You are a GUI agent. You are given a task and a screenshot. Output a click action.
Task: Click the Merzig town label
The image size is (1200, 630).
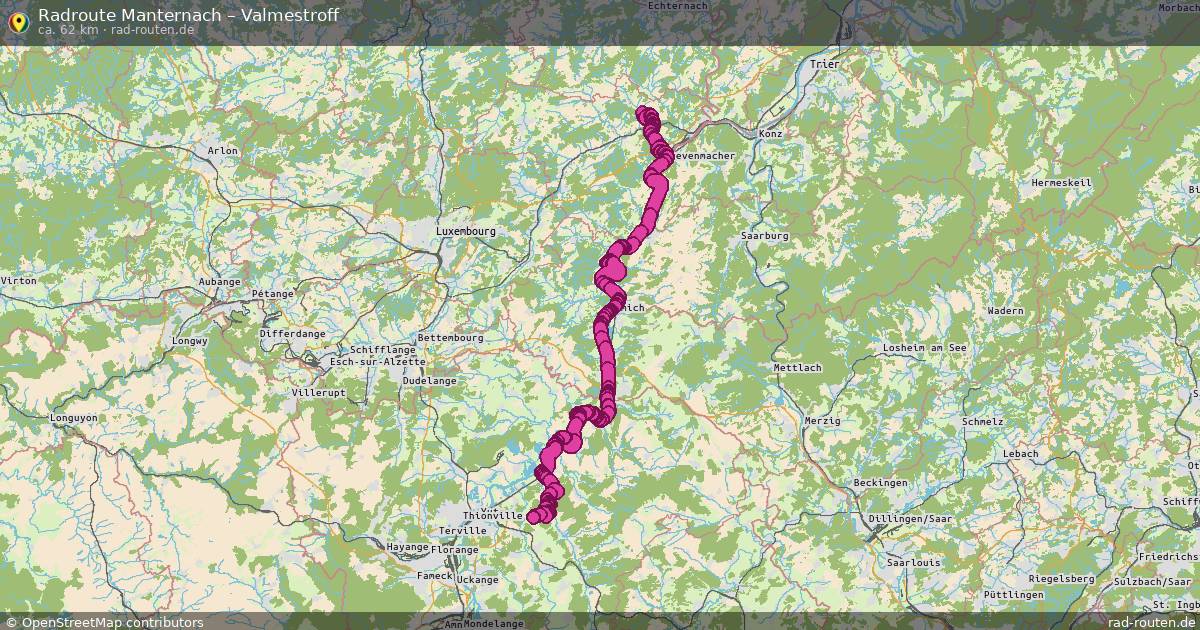(822, 421)
